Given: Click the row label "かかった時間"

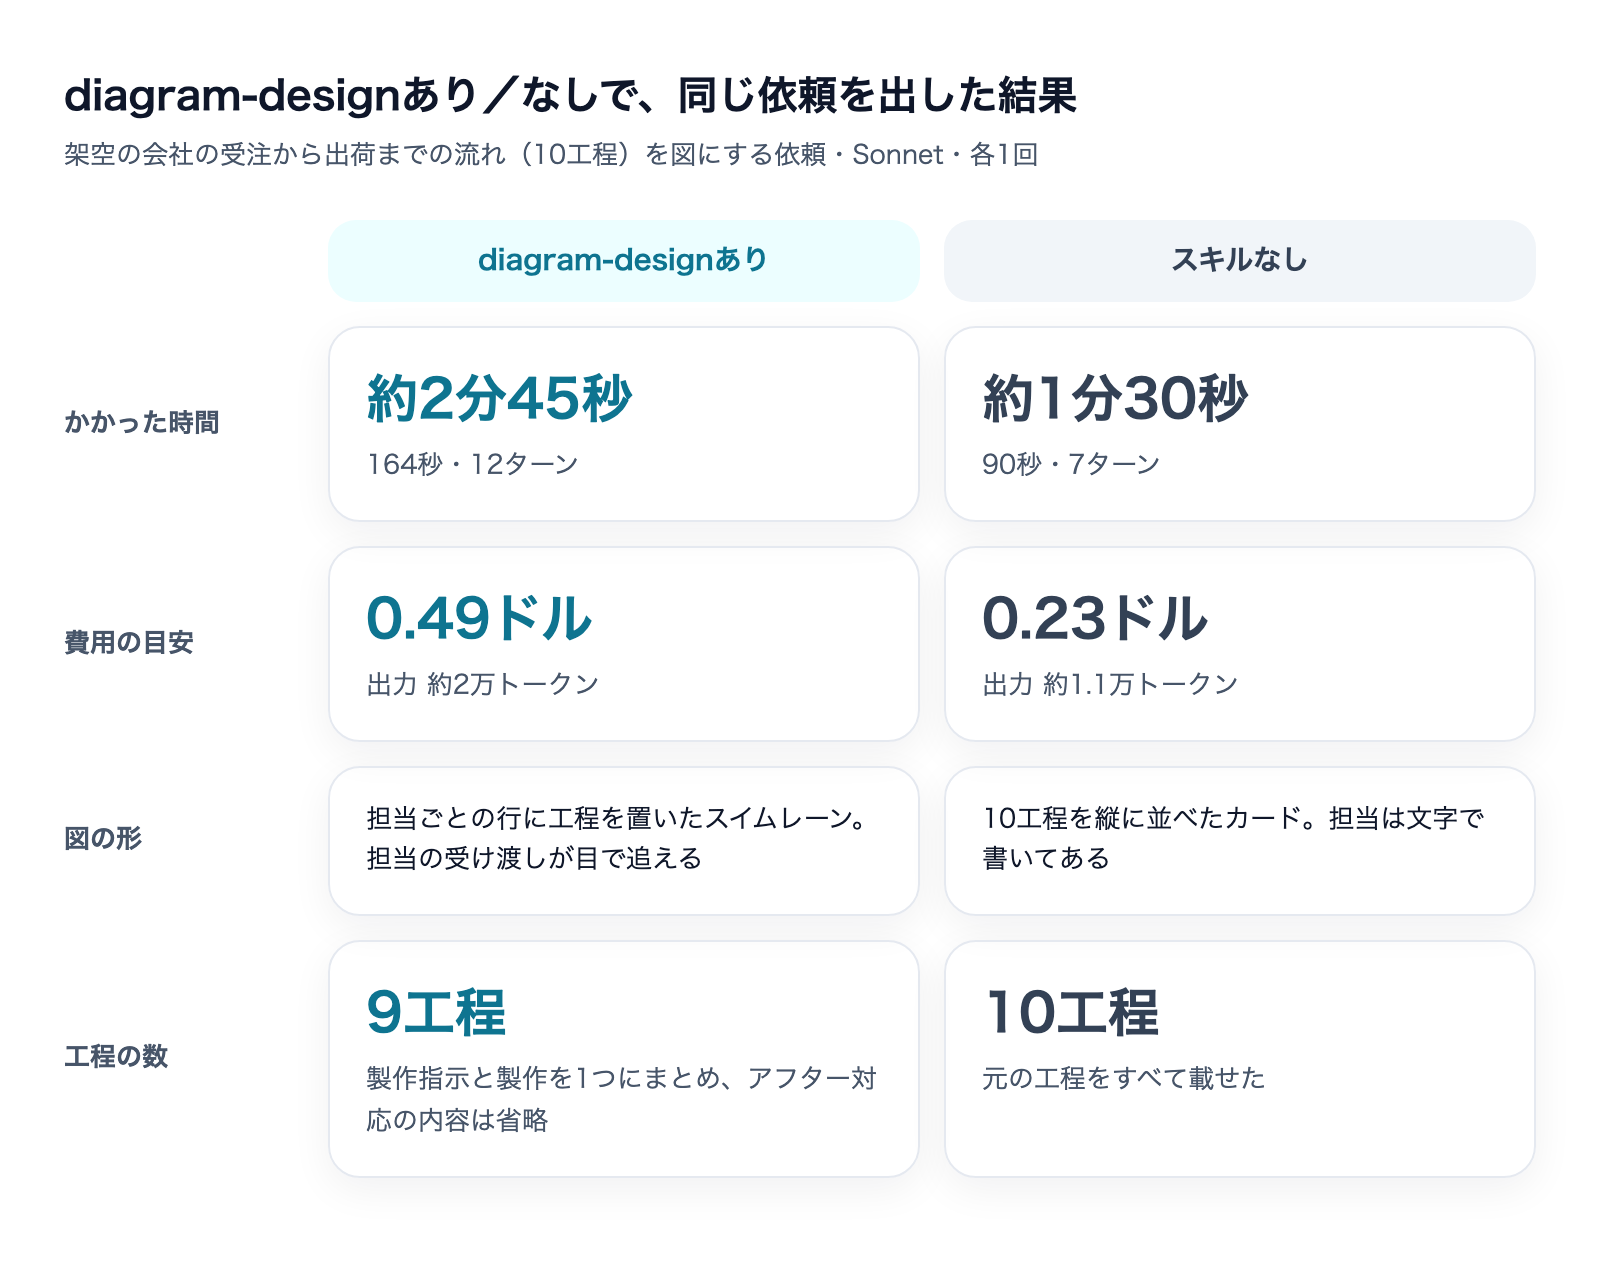Looking at the screenshot, I should click(x=142, y=422).
